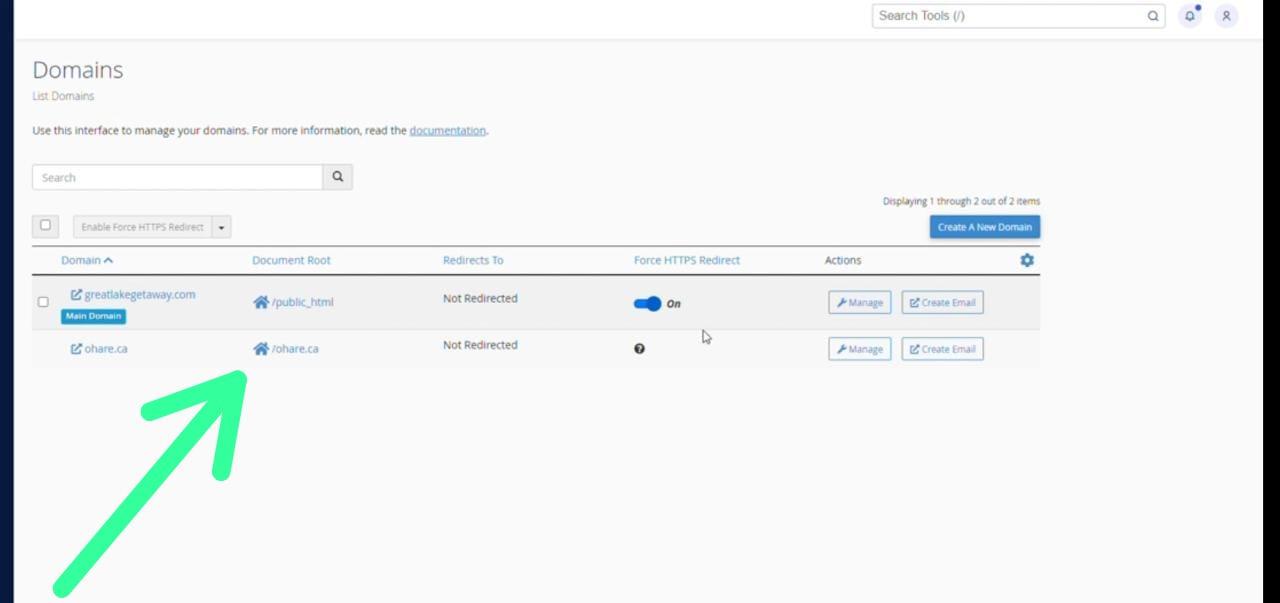Focus the domains Search input field
Viewport: 1280px width, 603px height.
[x=178, y=177]
